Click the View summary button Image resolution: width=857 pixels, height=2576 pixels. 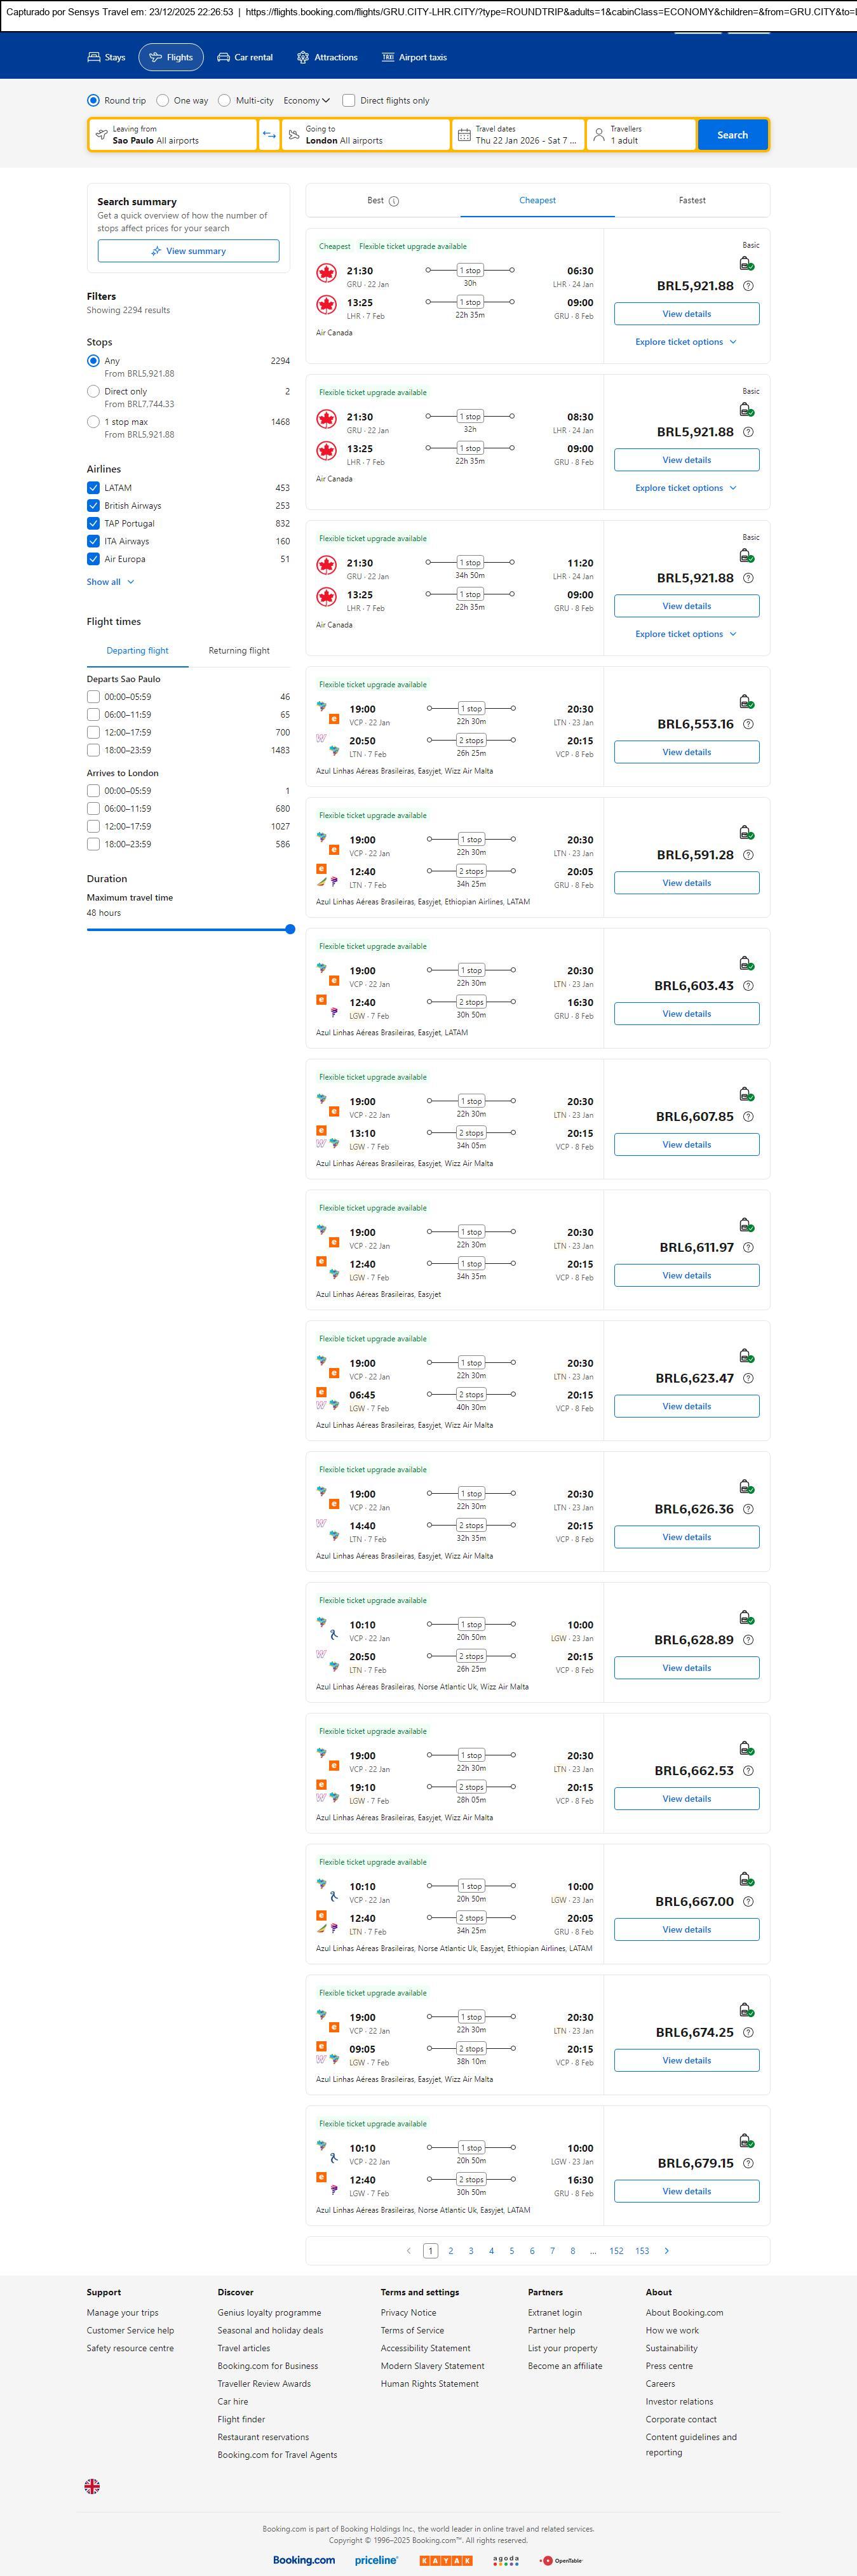click(188, 251)
